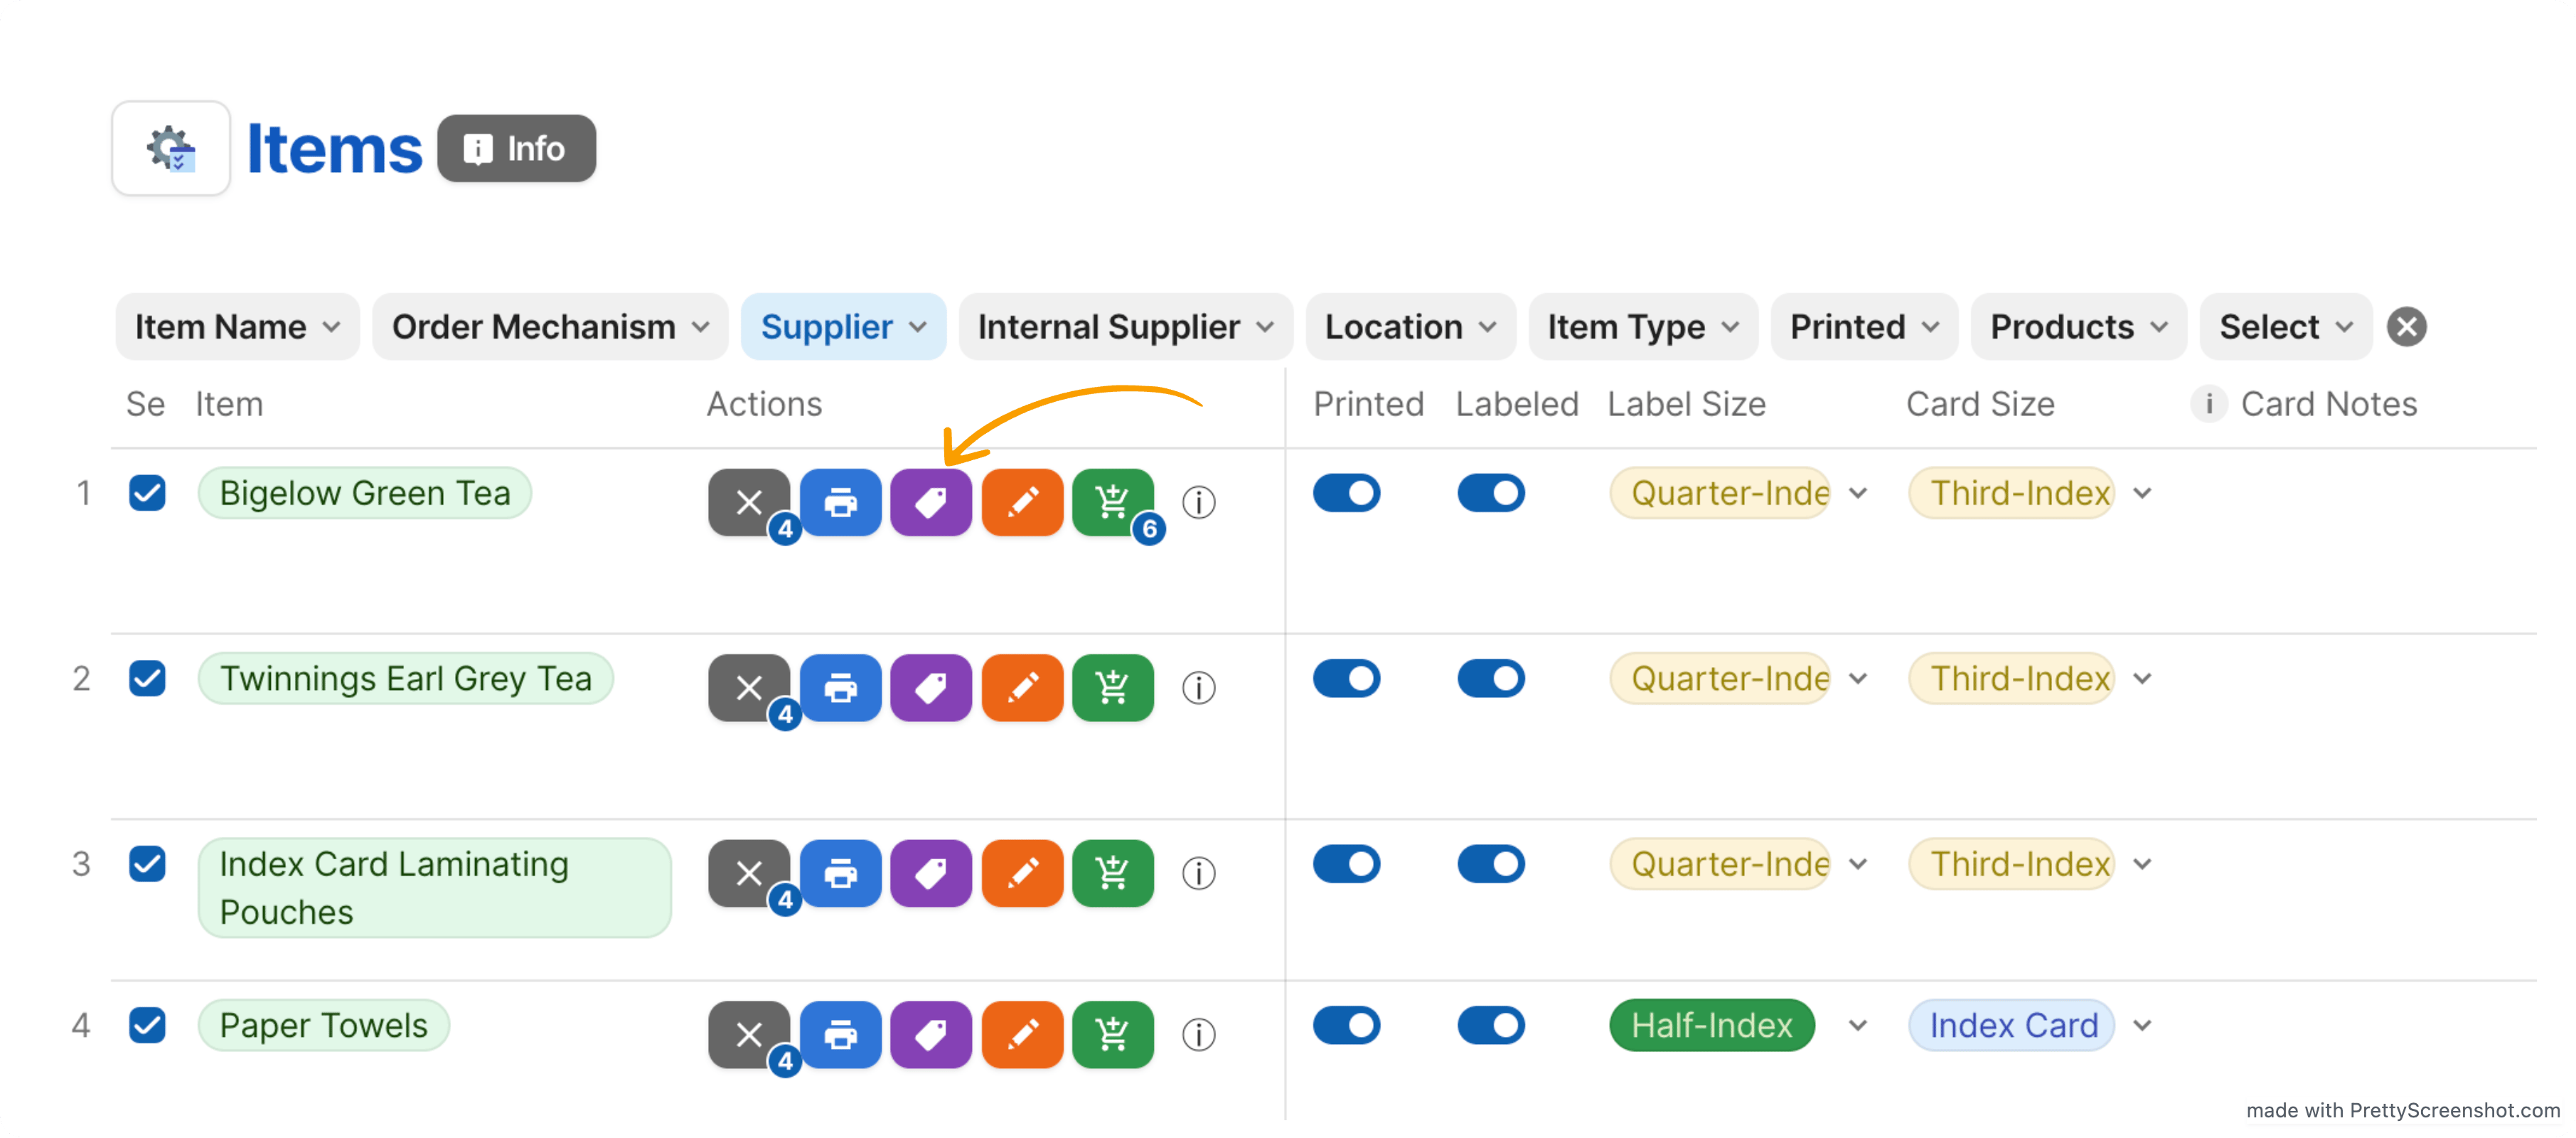The height and width of the screenshot is (1138, 2576).
Task: Click the blue print icon for Twinnings Earl Grey Tea
Action: pyautogui.click(x=840, y=688)
